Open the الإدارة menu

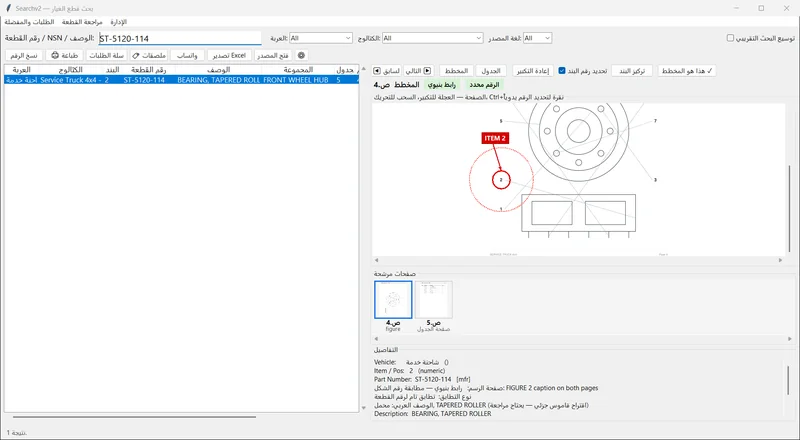click(x=118, y=22)
